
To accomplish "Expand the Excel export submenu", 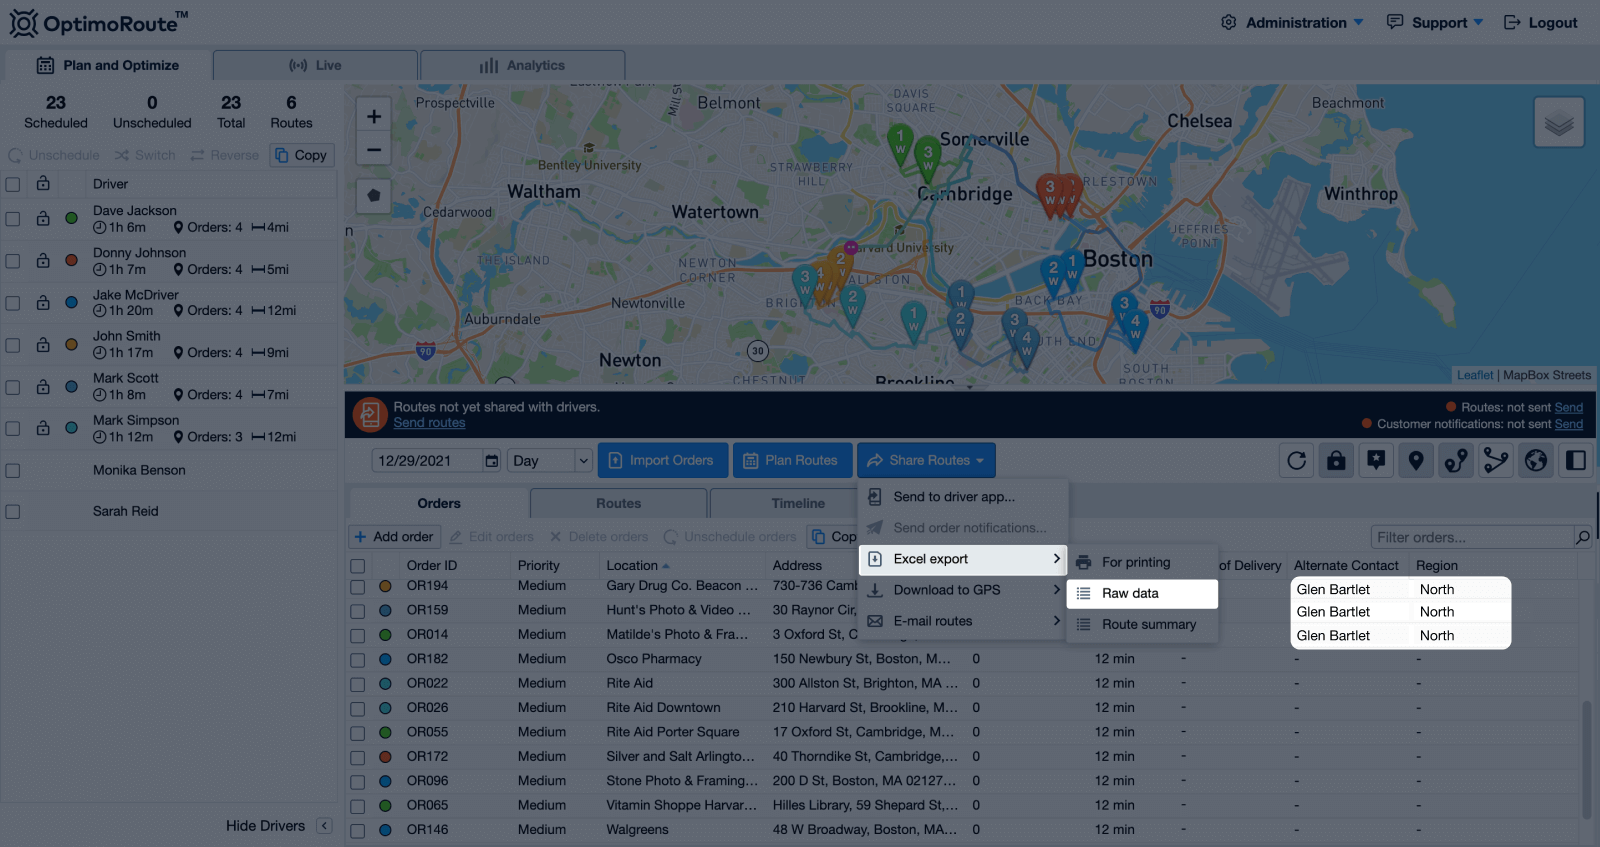I will [963, 559].
